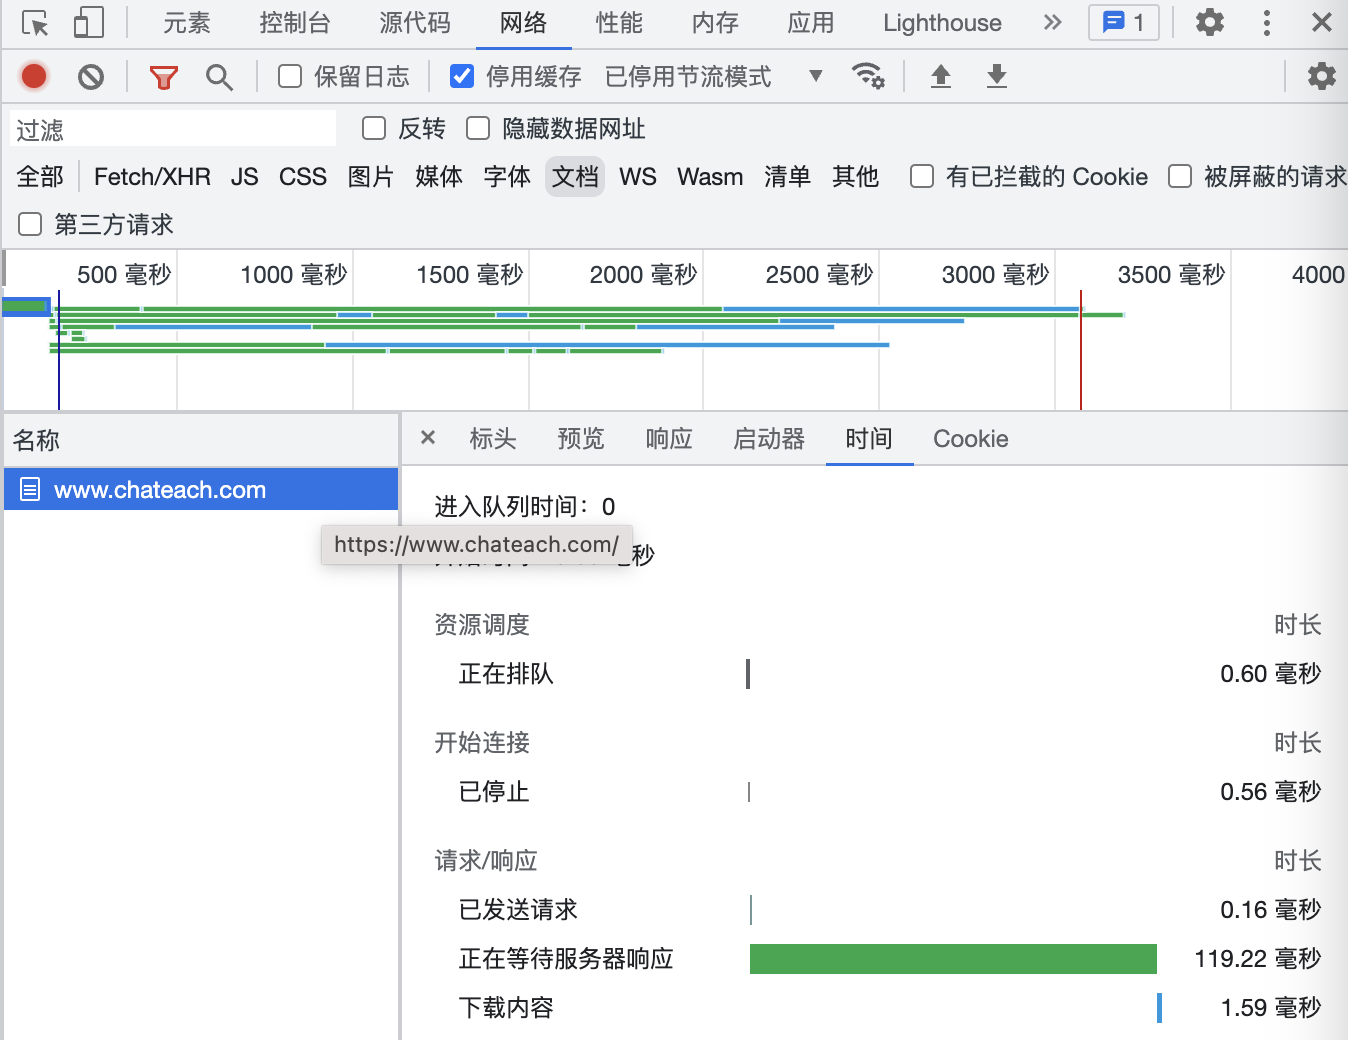
Task: Open network panel settings gear icon
Action: (1321, 76)
